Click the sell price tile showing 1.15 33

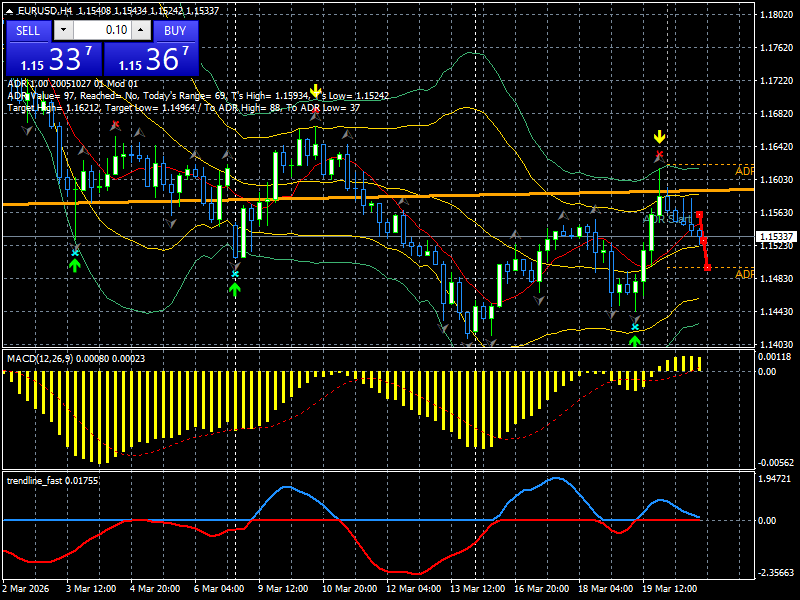pyautogui.click(x=54, y=59)
